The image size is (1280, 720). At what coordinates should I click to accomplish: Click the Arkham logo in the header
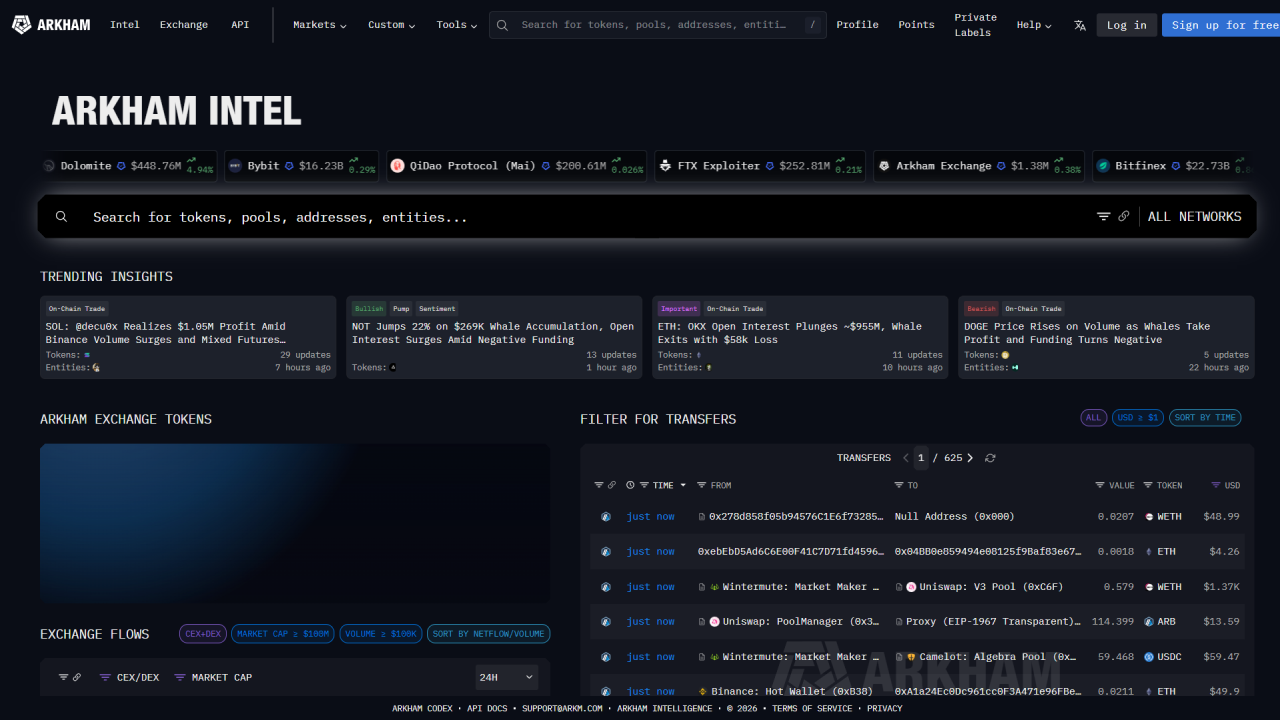pyautogui.click(x=52, y=25)
